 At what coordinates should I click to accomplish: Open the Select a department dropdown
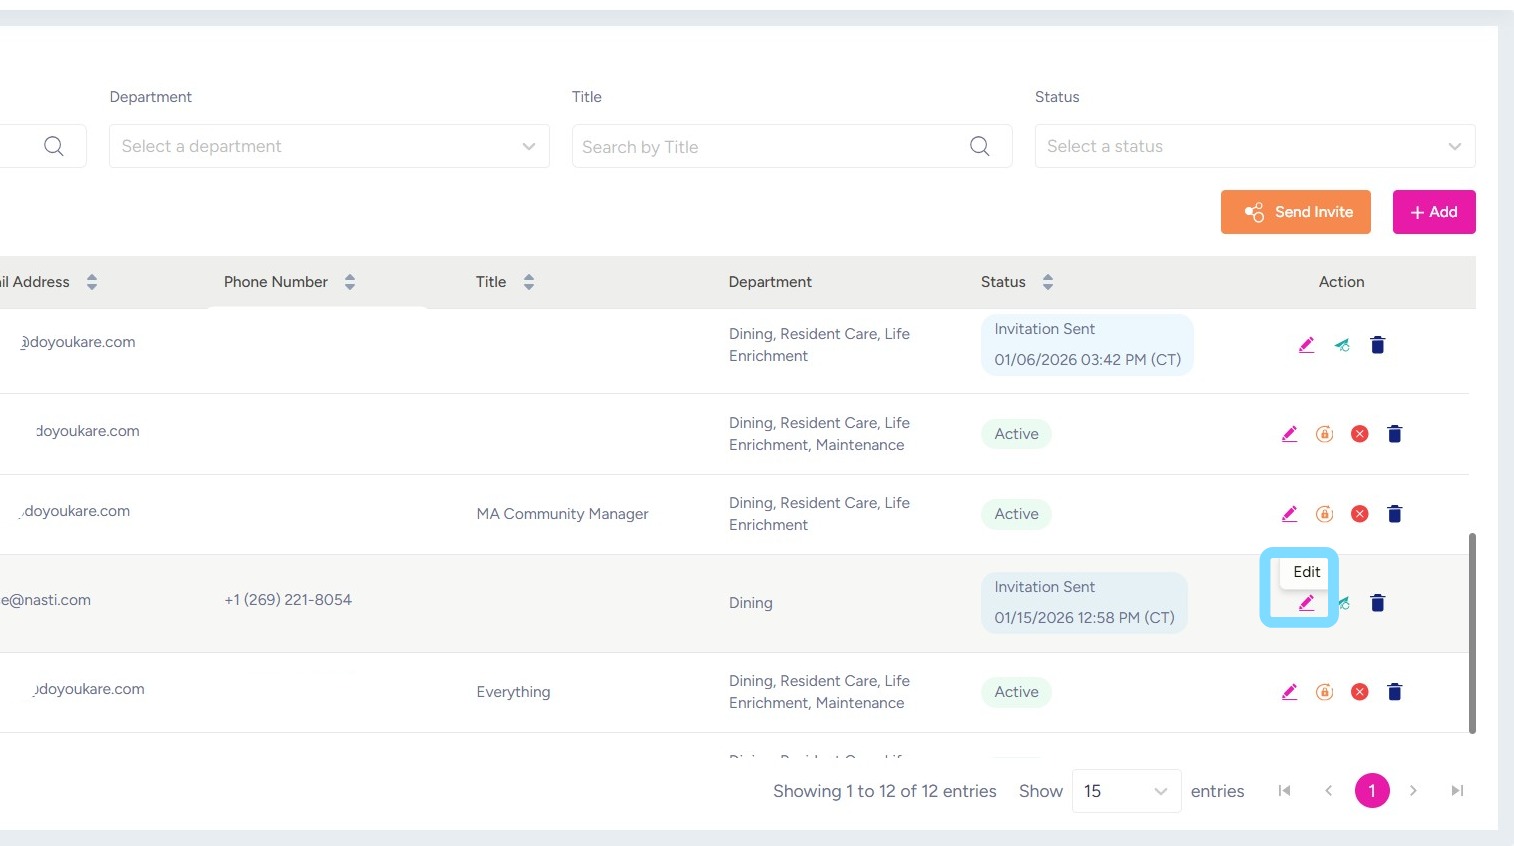[329, 146]
